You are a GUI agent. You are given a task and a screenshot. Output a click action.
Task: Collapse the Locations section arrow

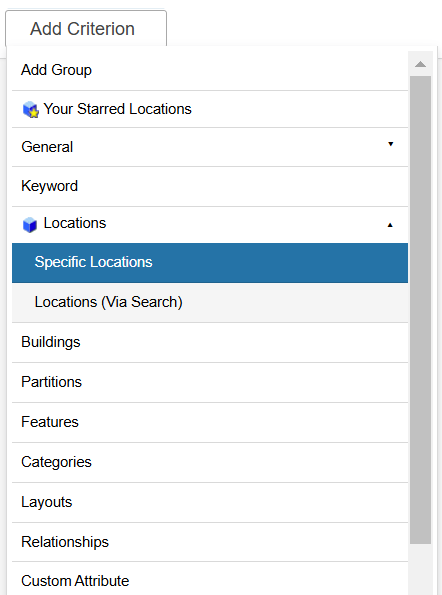pos(390,225)
